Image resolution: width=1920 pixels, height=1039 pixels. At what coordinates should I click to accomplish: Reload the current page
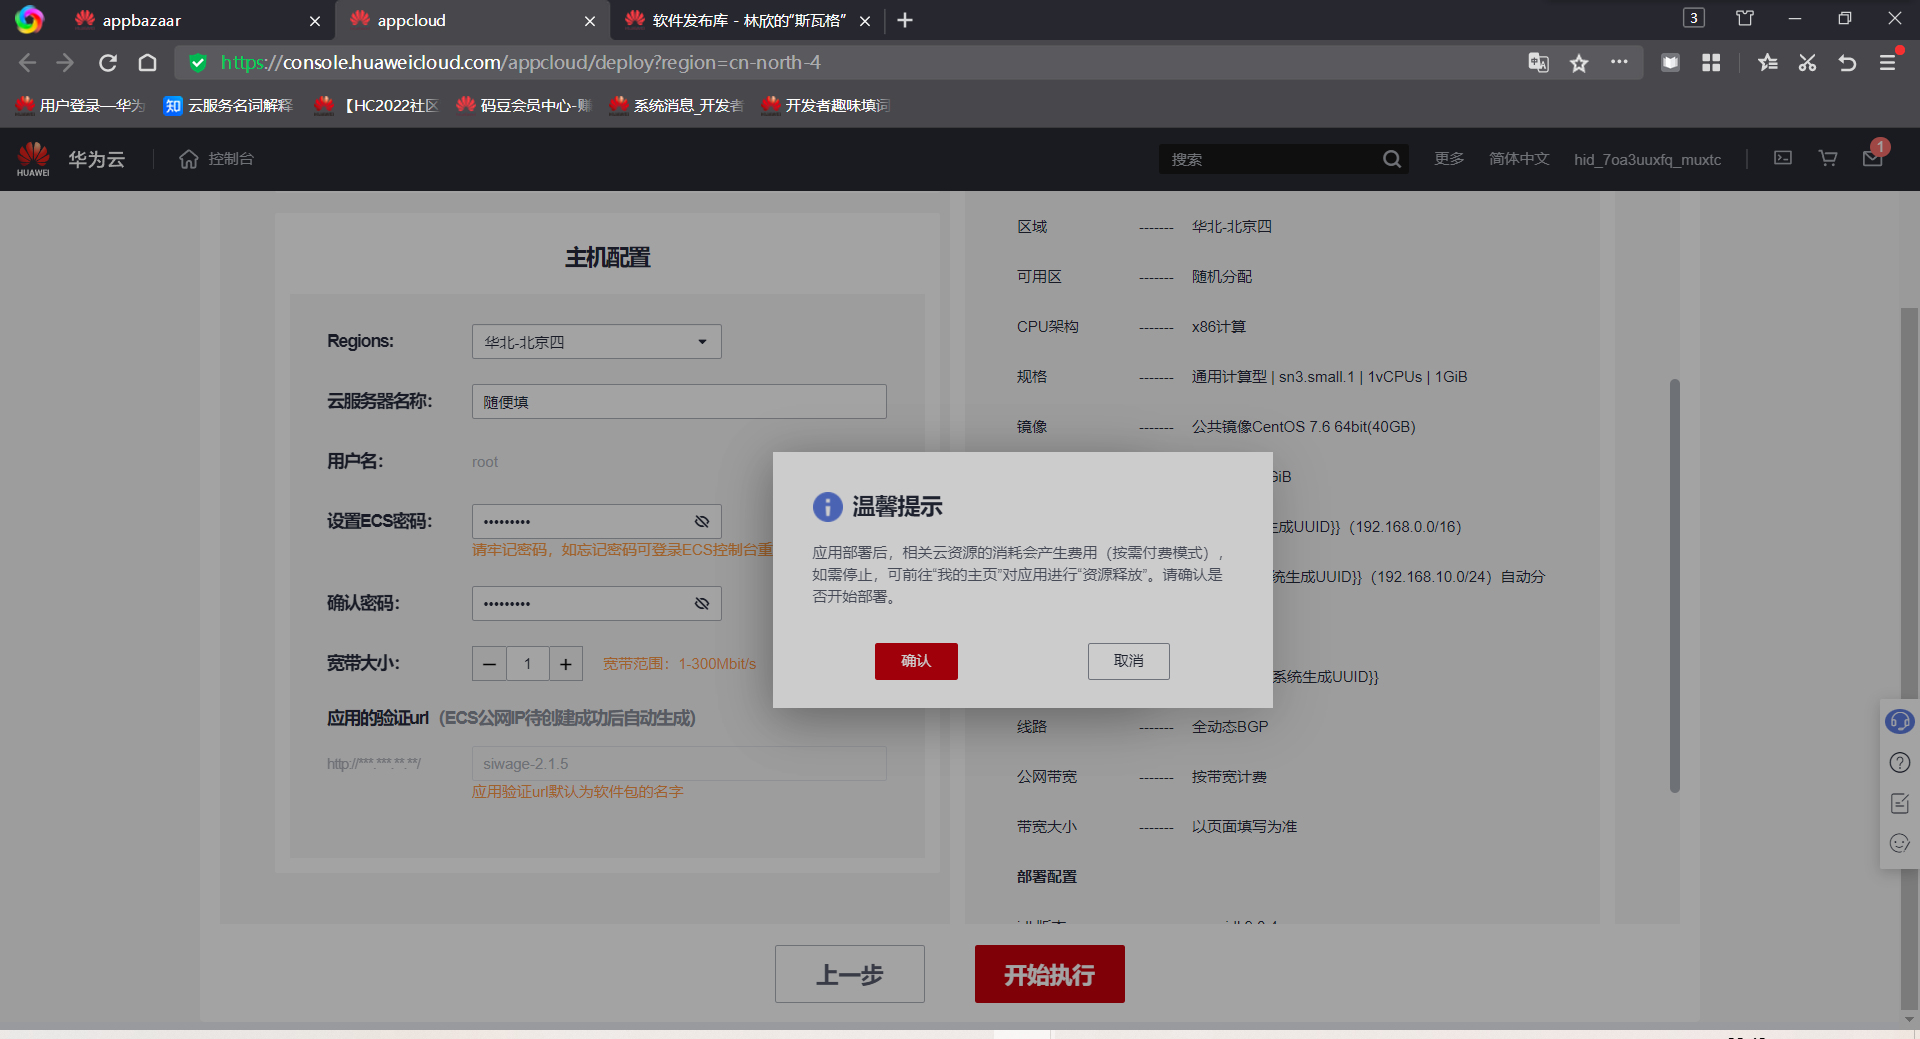pyautogui.click(x=108, y=63)
